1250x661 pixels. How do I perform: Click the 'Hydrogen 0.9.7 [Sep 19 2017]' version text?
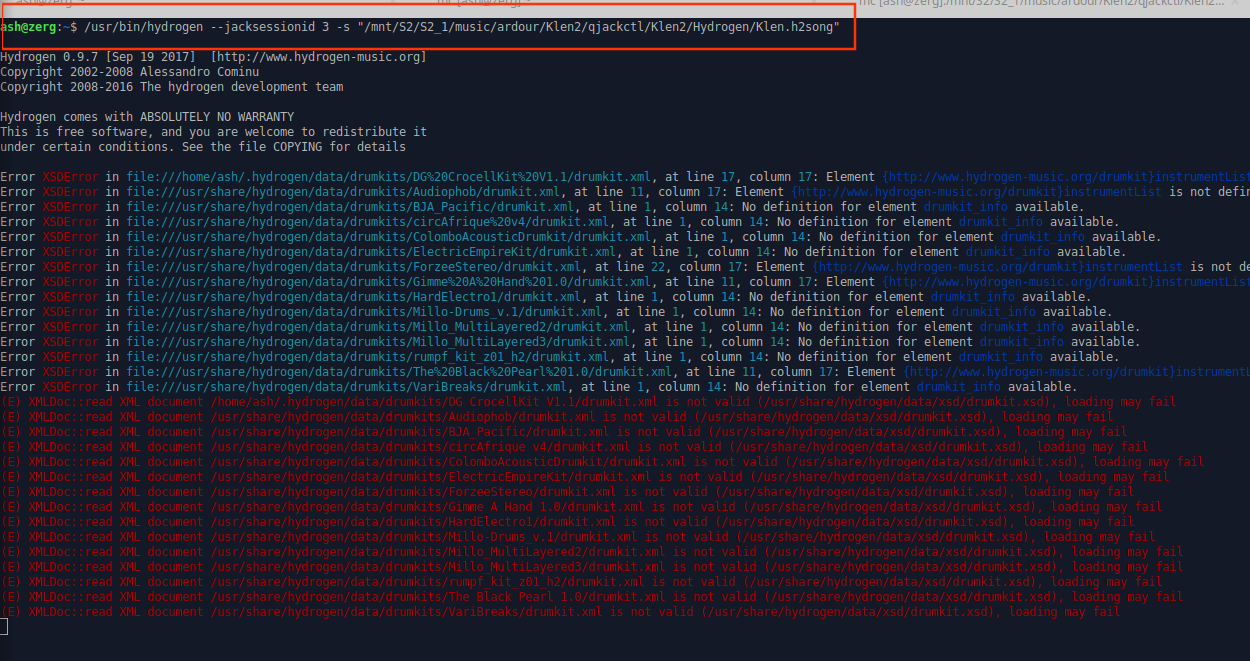[98, 57]
